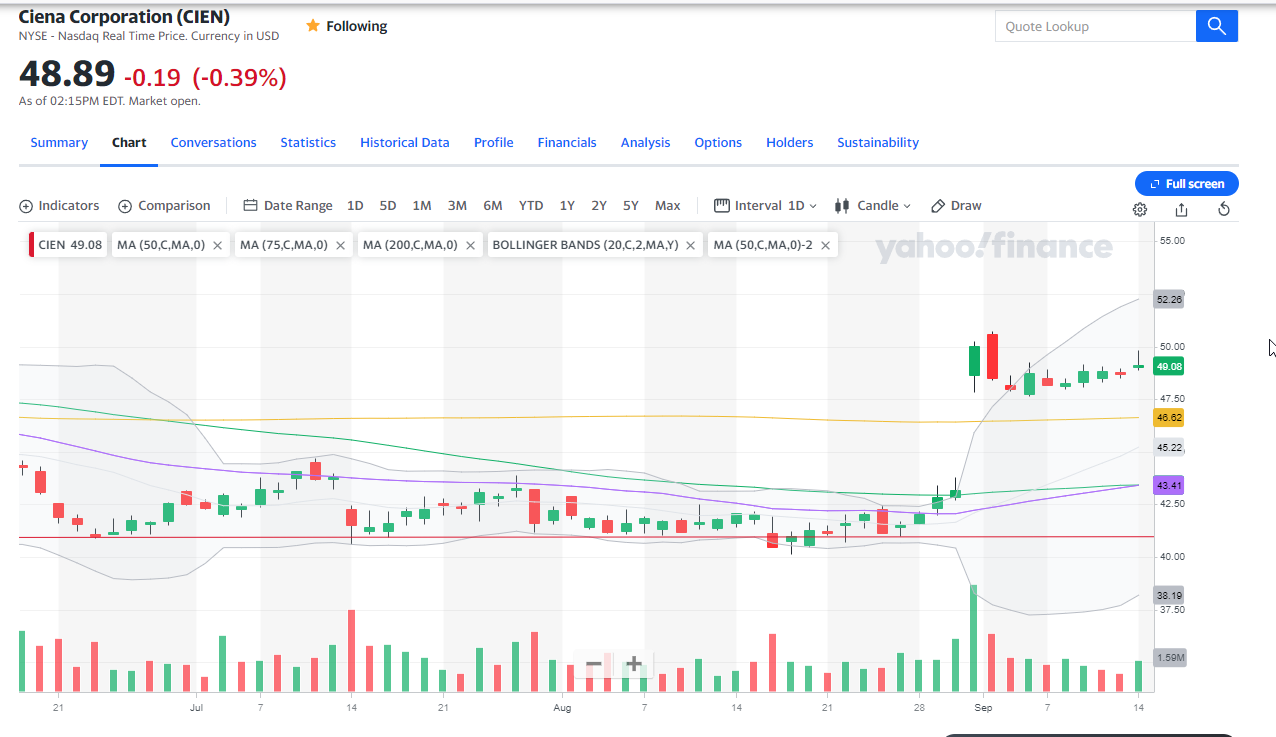Switch to the Historical Data tab

[x=404, y=143]
